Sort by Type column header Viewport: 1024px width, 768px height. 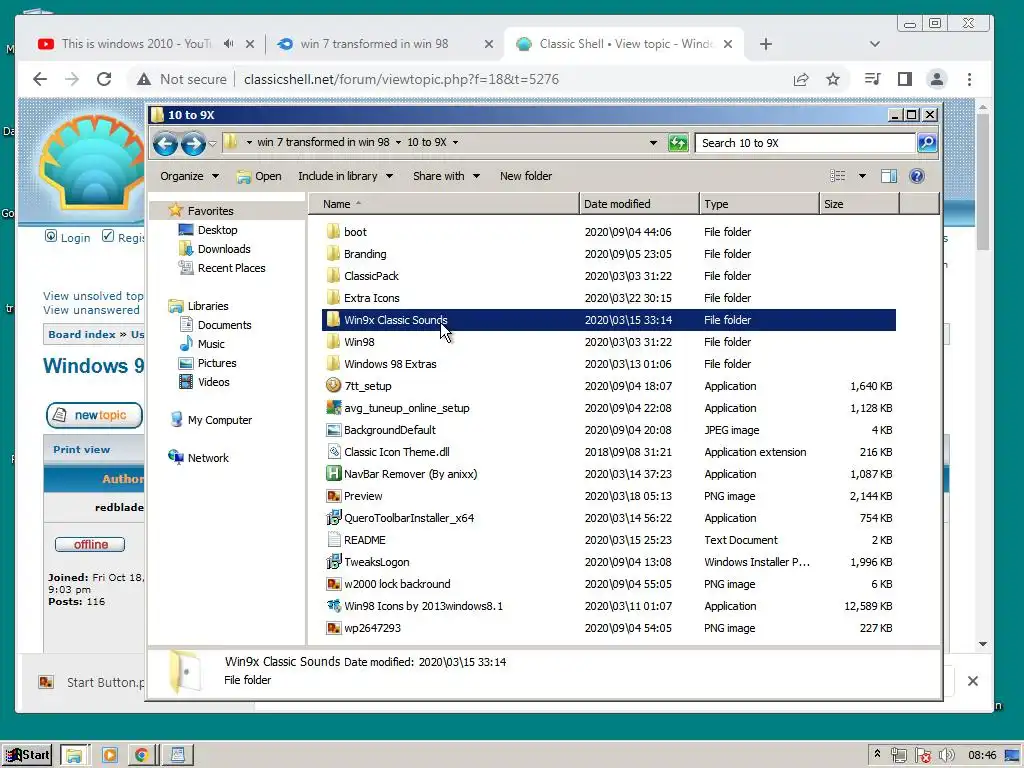pyautogui.click(x=760, y=204)
